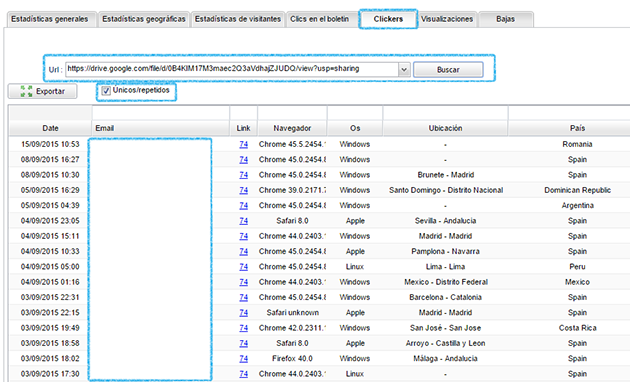Expand the Url dropdown arrow

[x=404, y=69]
